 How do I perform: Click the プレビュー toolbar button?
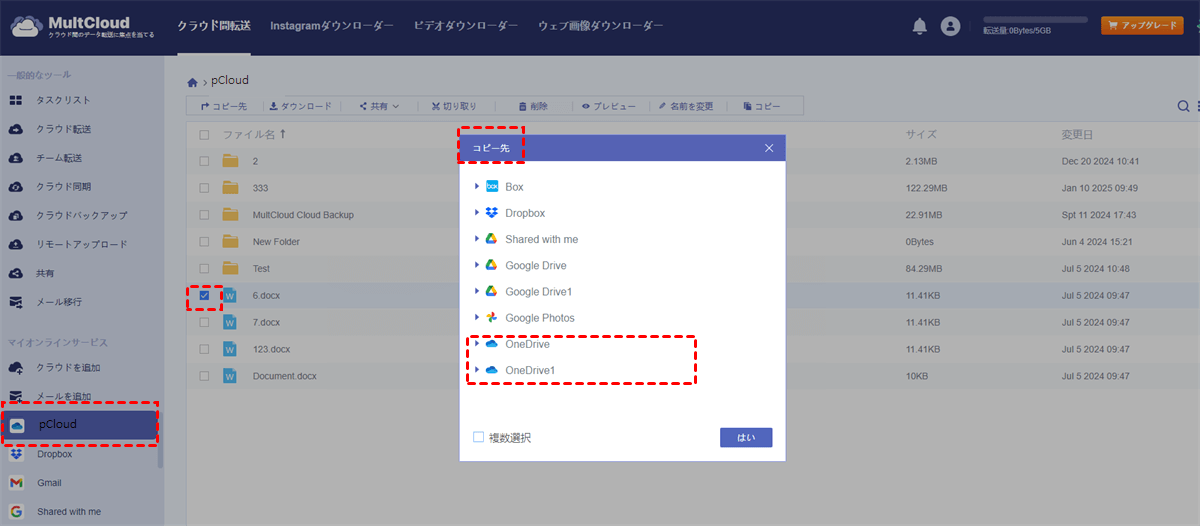pos(608,106)
